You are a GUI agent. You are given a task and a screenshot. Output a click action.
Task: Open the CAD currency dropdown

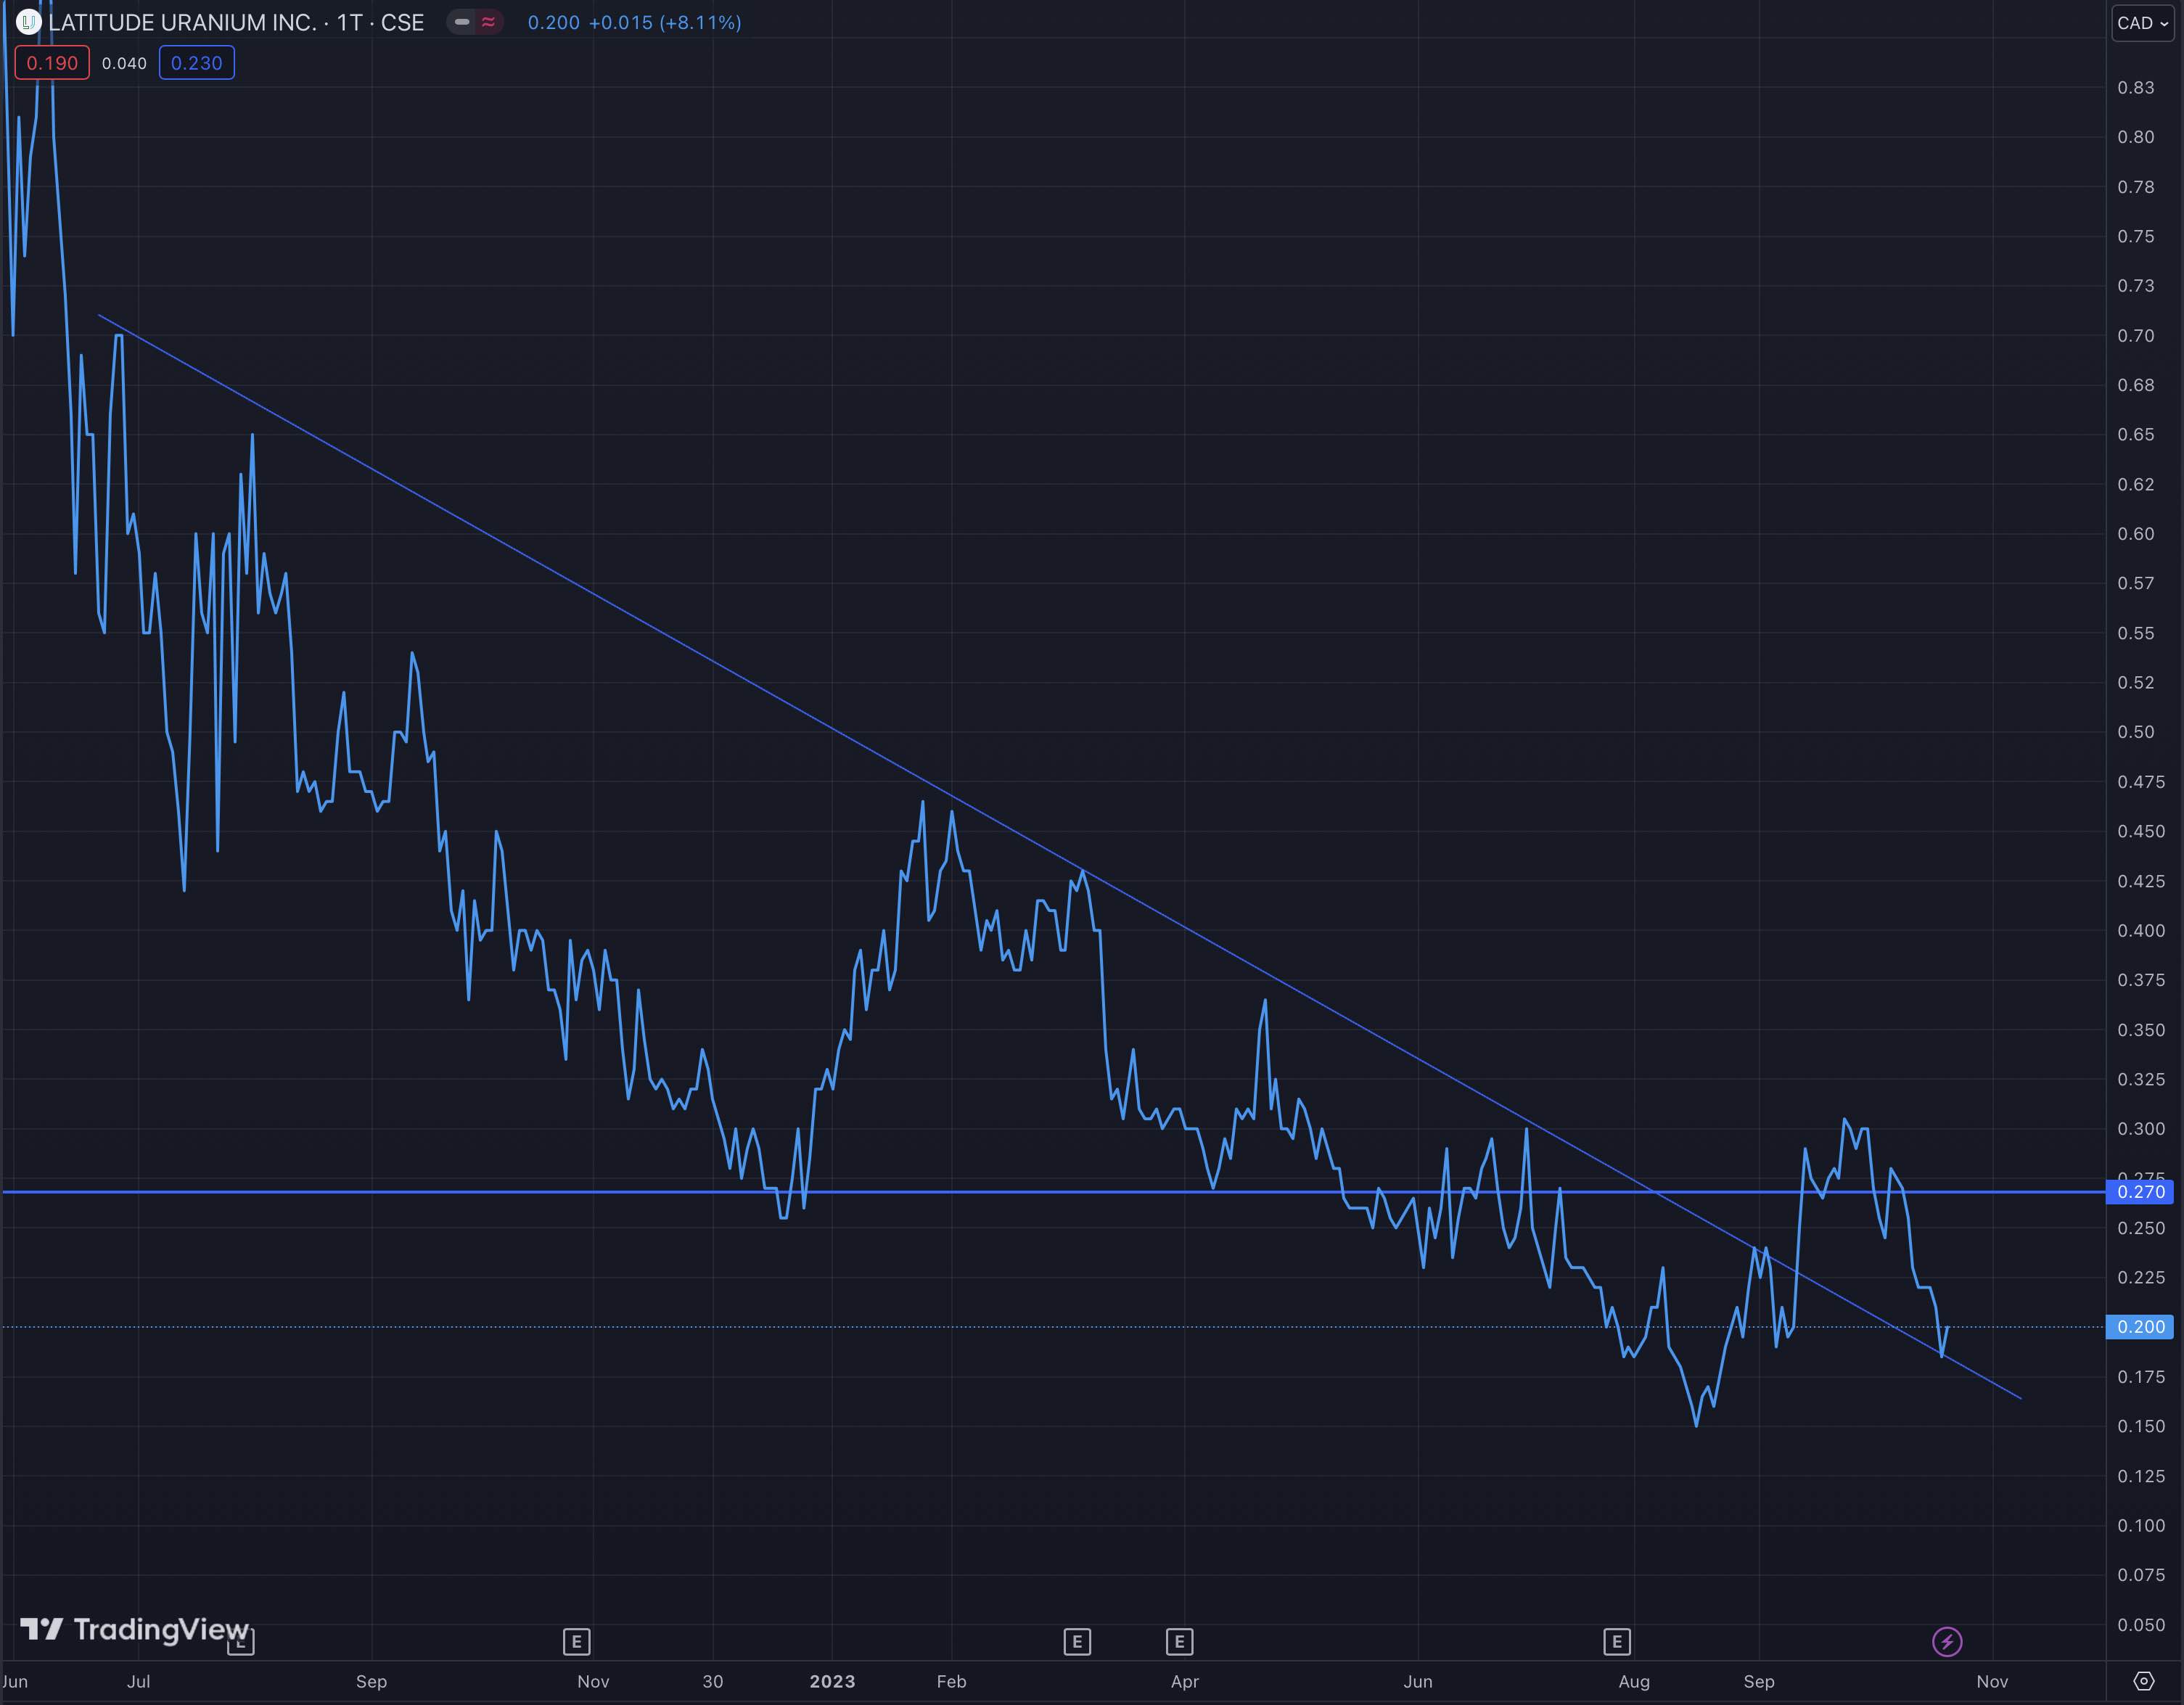2142,23
